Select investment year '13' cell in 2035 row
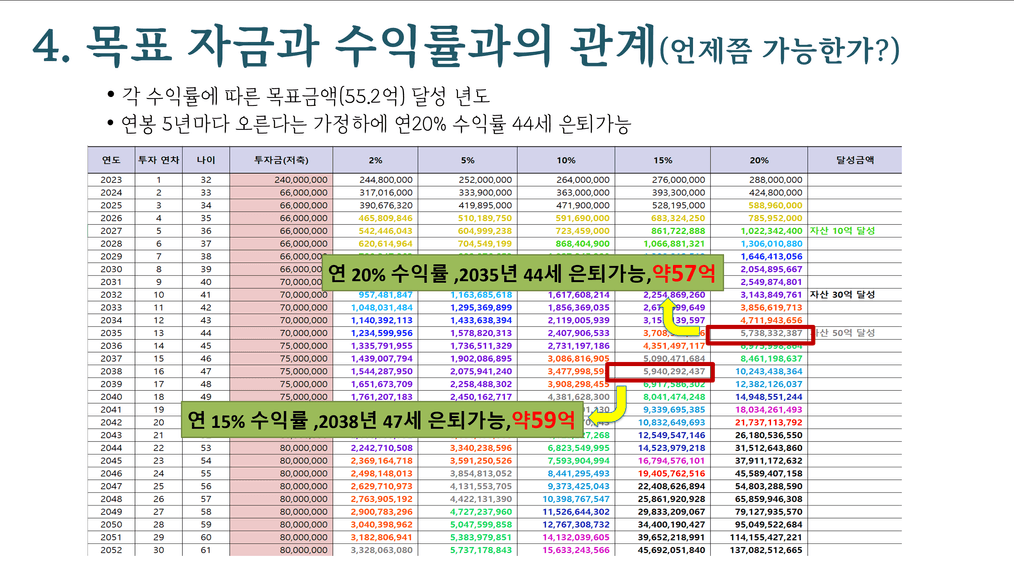Screen dimensions: 1014x568 click(x=158, y=333)
